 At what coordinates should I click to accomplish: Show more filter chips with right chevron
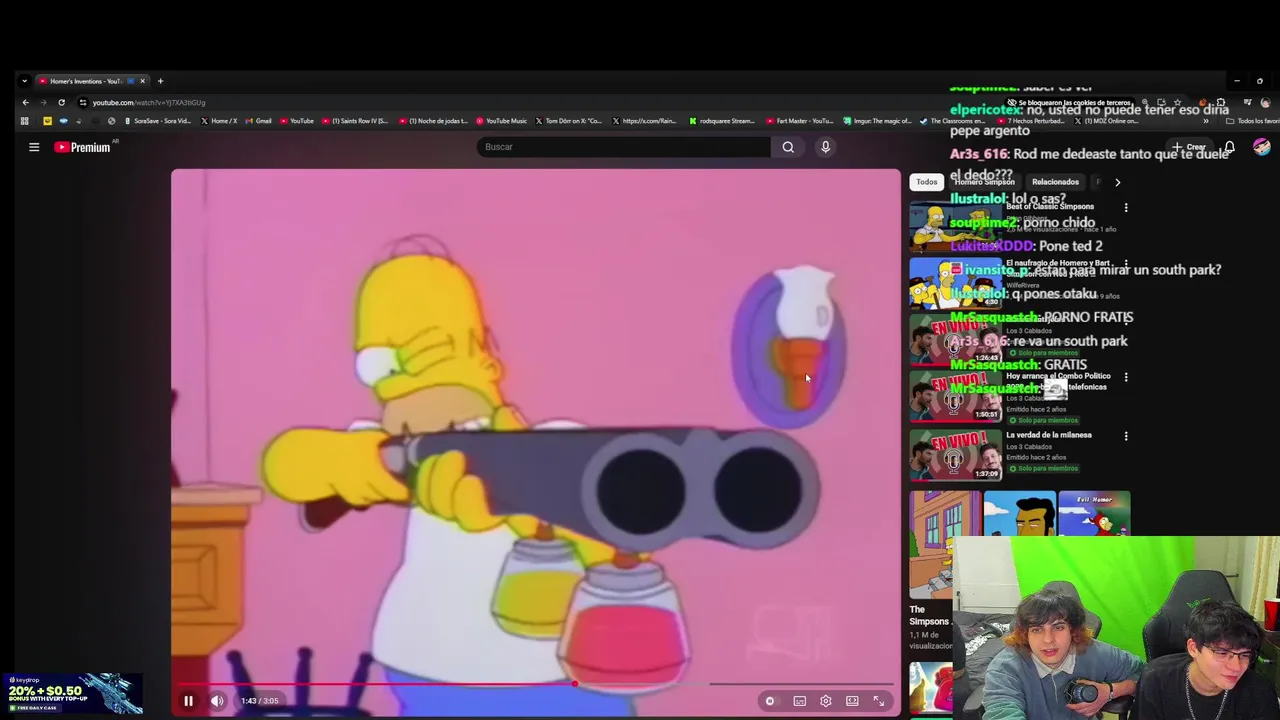1117,182
